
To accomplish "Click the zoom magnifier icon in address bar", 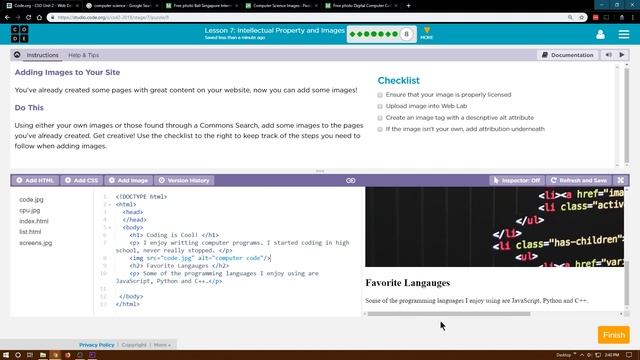I will 570,18.
